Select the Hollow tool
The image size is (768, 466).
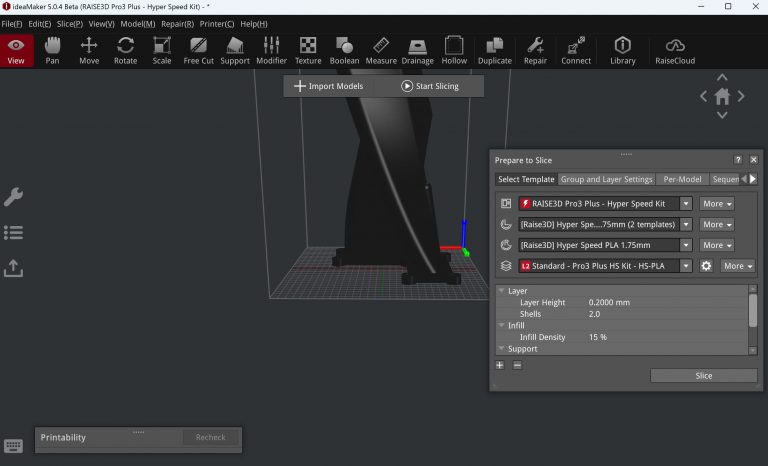(x=454, y=50)
